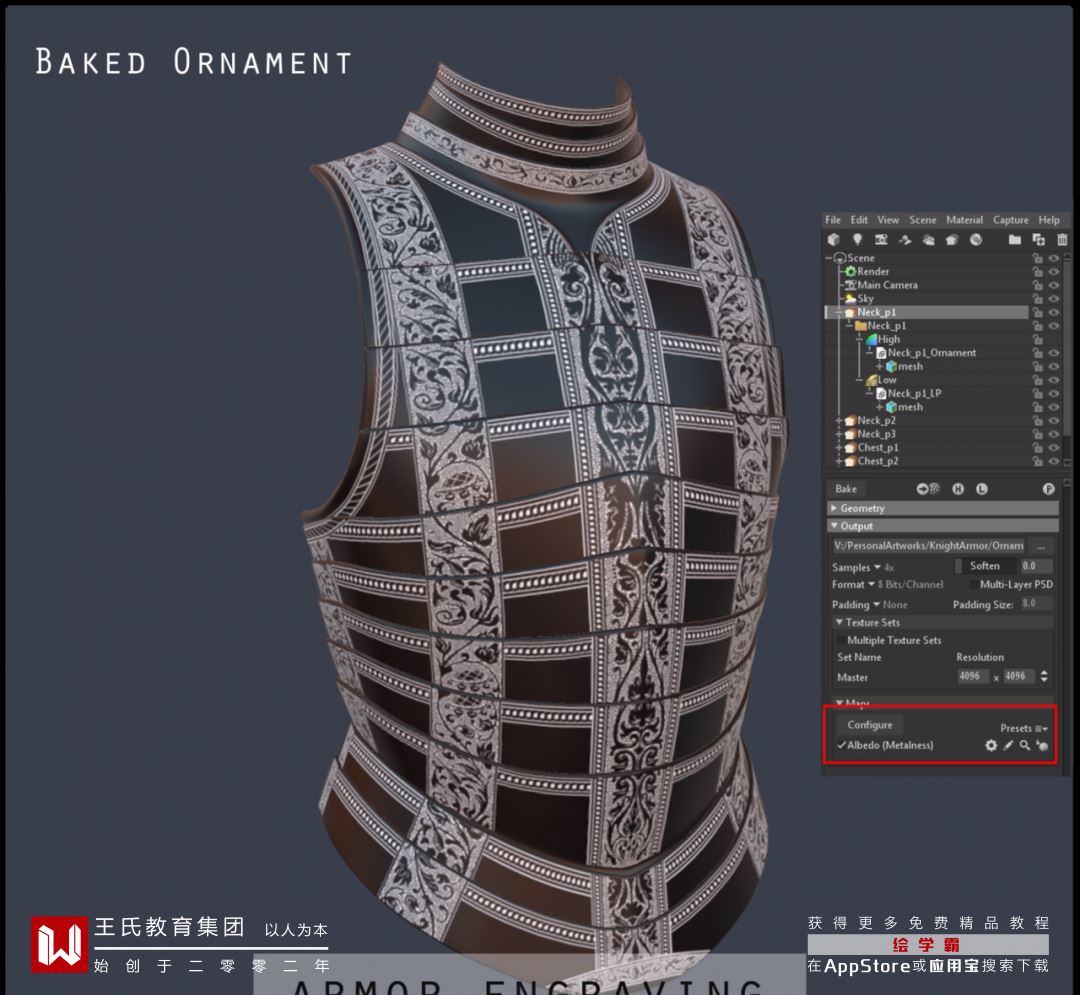
Task: Open the Capture menu
Action: pyautogui.click(x=1010, y=220)
